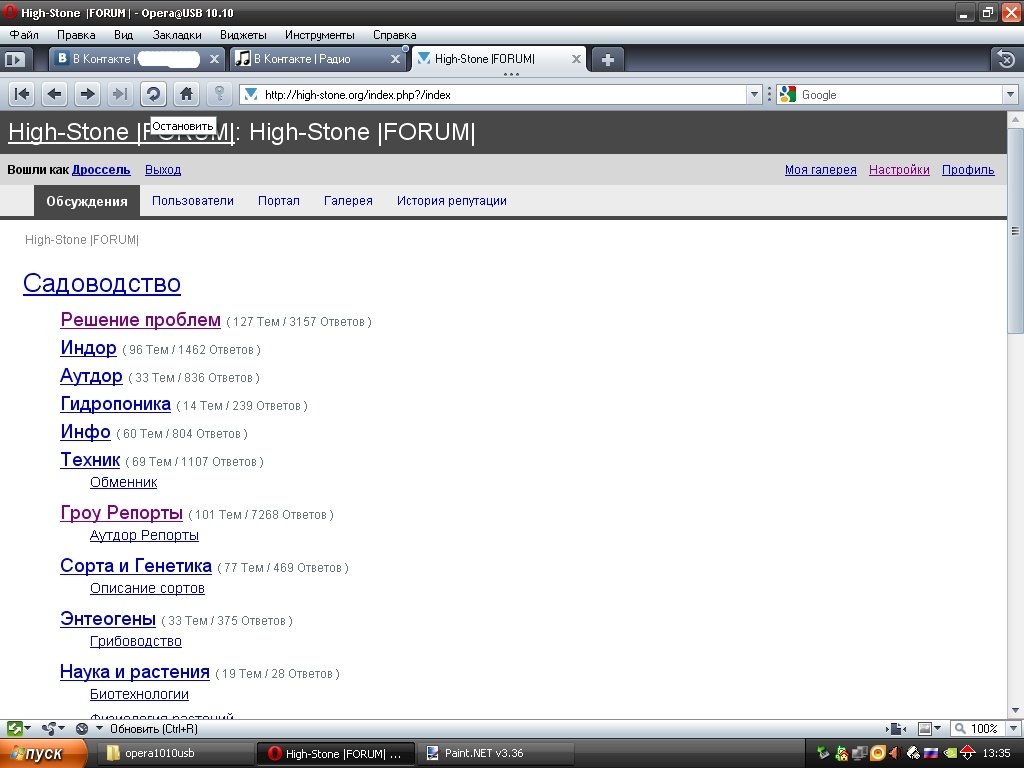
Task: Switch to the Пользователи forum tab
Action: [193, 200]
